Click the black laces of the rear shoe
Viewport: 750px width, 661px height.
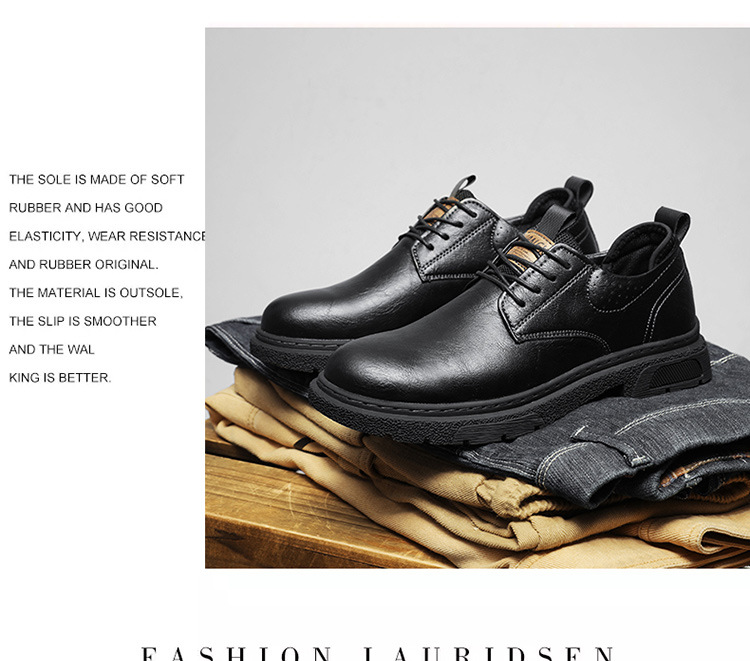point(438,220)
